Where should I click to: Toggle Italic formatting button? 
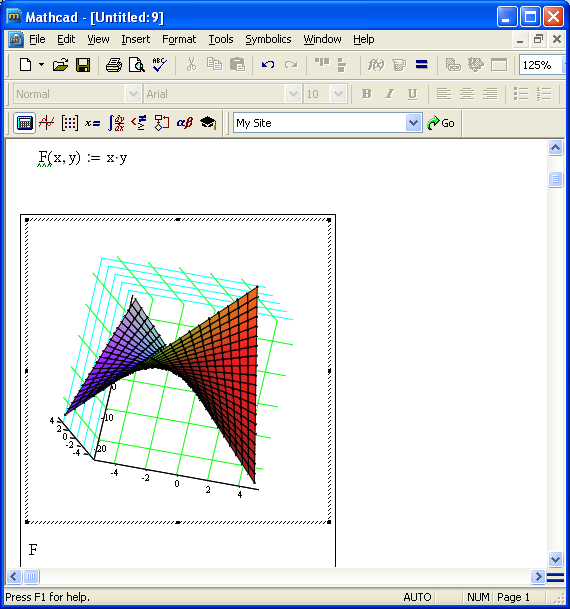click(x=389, y=94)
